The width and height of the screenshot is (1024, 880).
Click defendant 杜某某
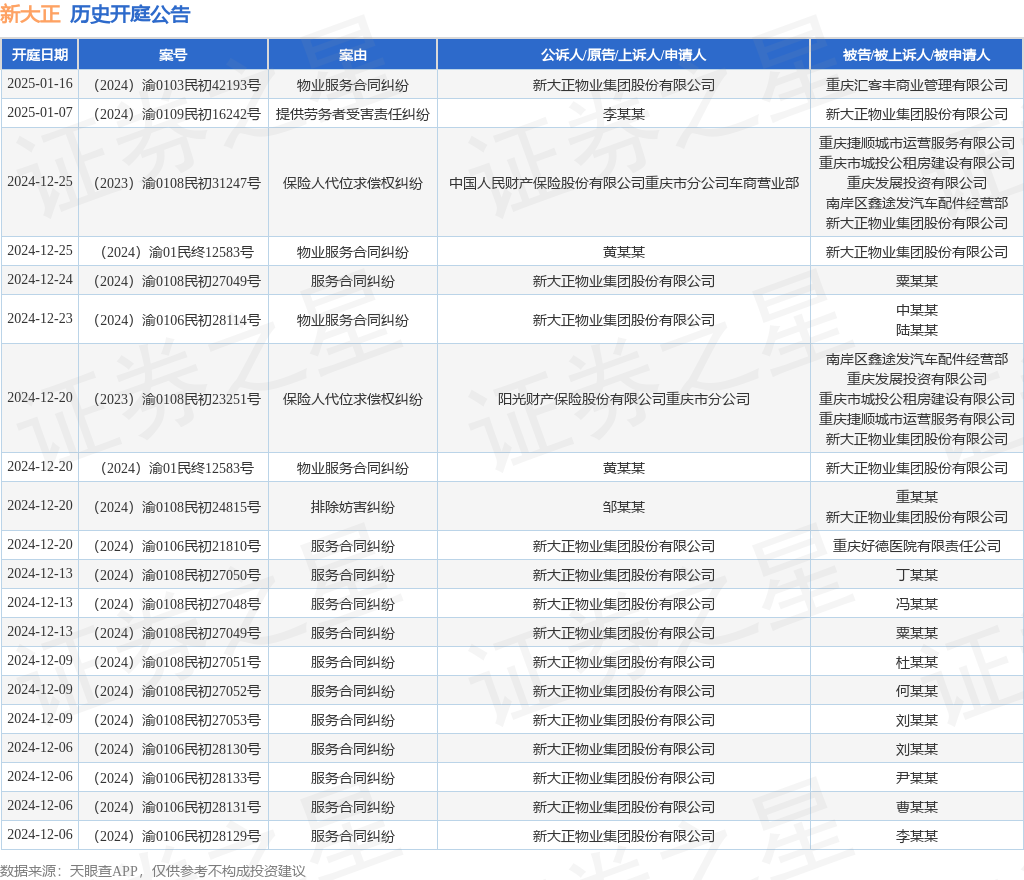click(x=916, y=662)
